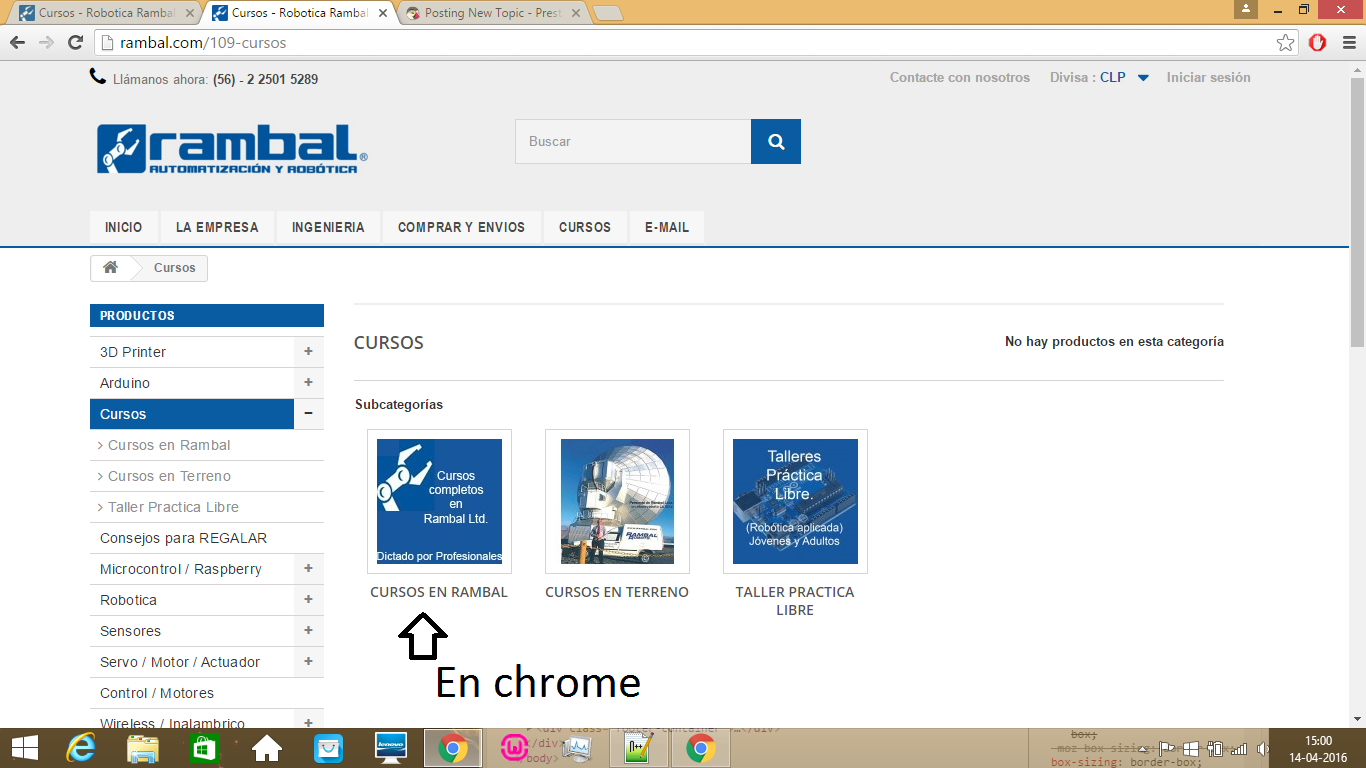Click the phone number (56) - 2 2501 5289
This screenshot has width=1366, height=768.
pyautogui.click(x=265, y=79)
